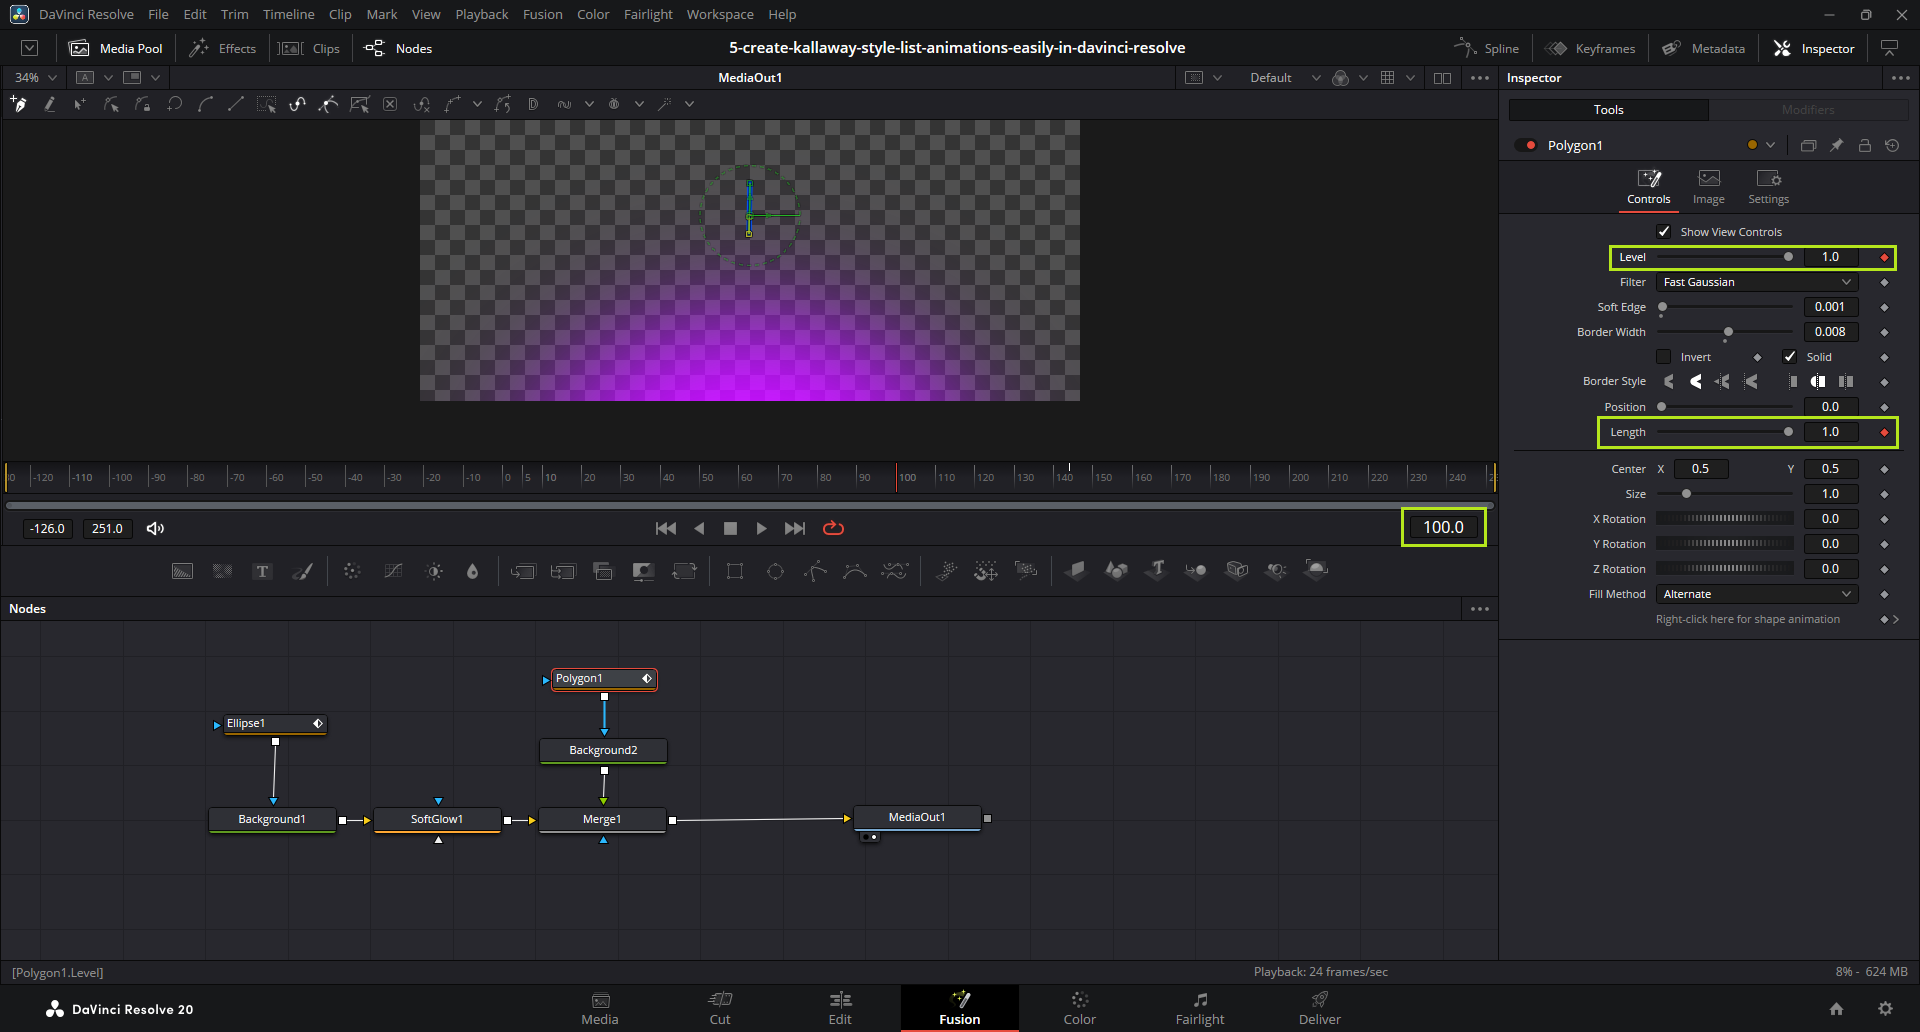Open the Filter Fast Gaussian dropdown

[1756, 282]
